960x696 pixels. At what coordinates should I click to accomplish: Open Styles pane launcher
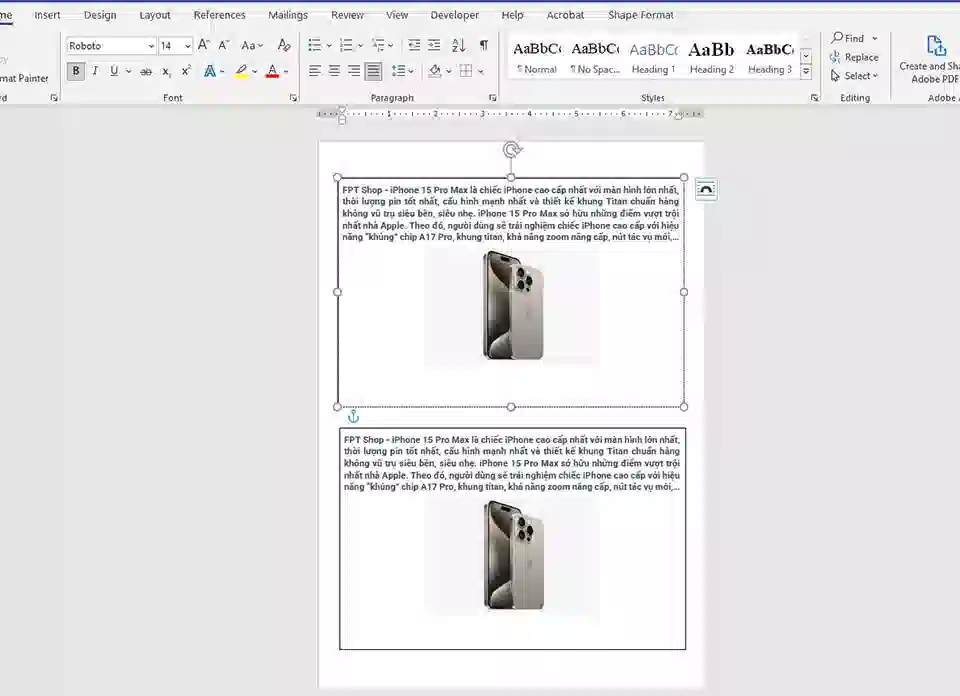814,98
